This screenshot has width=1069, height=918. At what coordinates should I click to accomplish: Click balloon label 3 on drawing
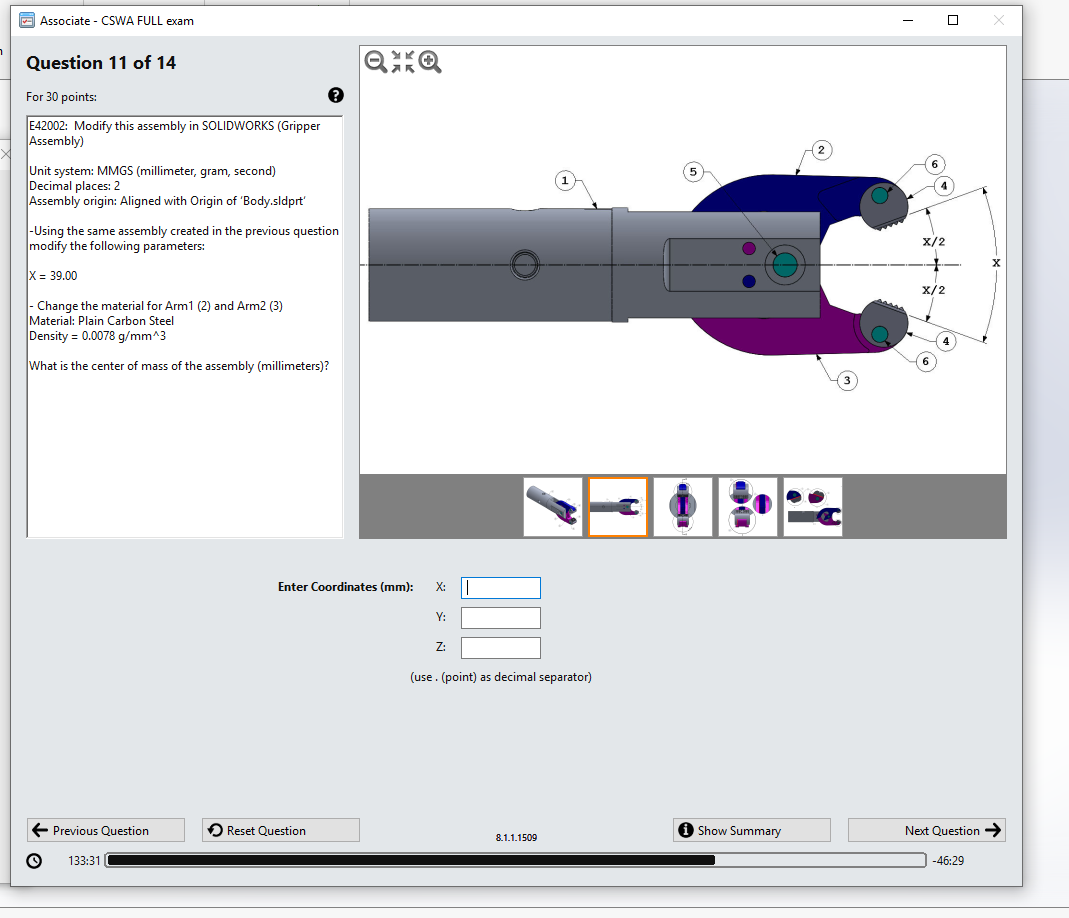[847, 380]
